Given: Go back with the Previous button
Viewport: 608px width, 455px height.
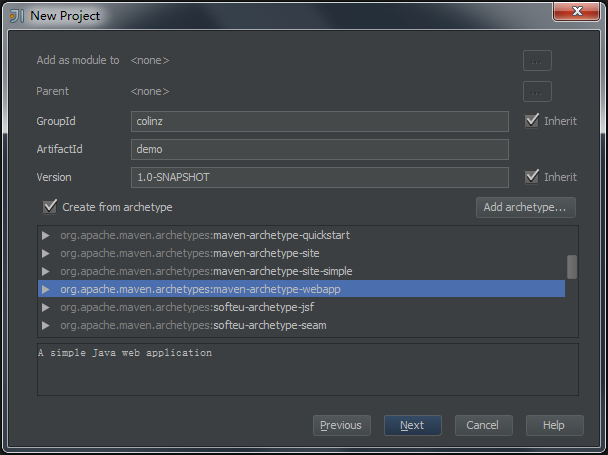Looking at the screenshot, I should [x=341, y=425].
